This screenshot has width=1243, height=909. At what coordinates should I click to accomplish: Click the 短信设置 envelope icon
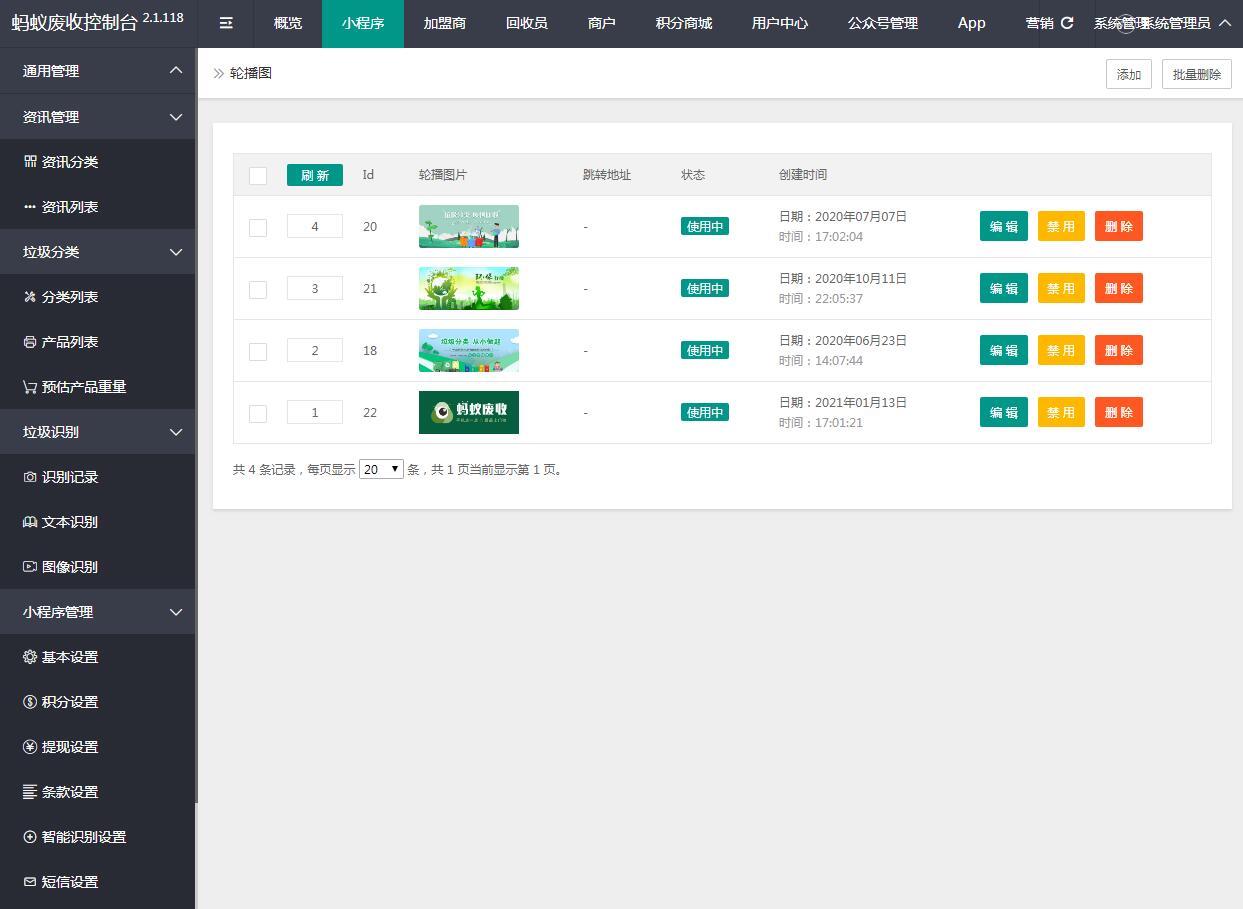tap(30, 881)
